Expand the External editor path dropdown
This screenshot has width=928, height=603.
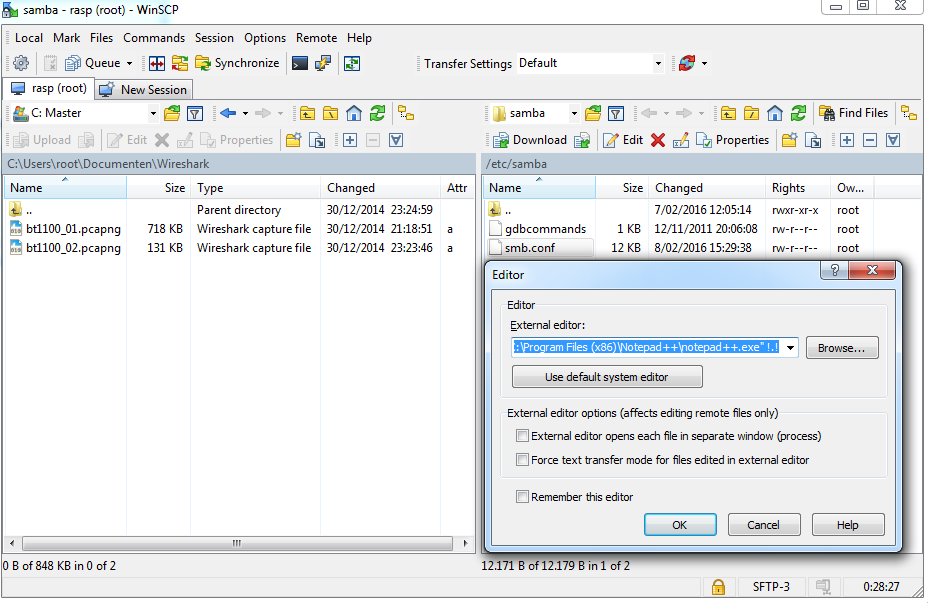point(791,348)
